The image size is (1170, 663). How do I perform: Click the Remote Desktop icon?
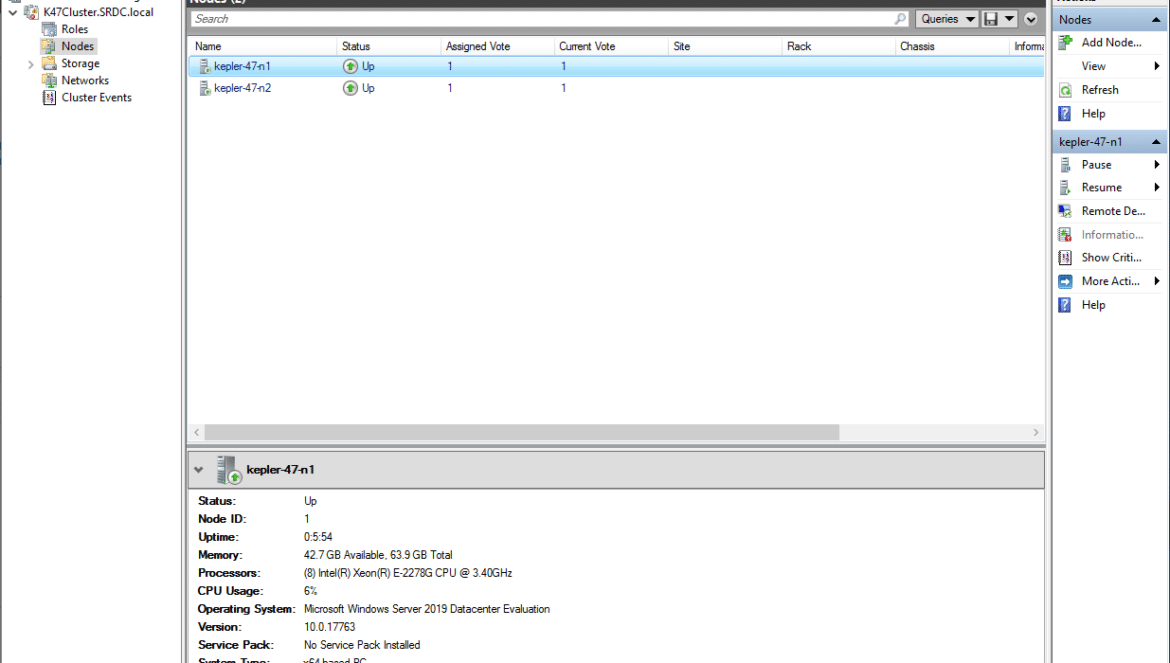click(1066, 211)
